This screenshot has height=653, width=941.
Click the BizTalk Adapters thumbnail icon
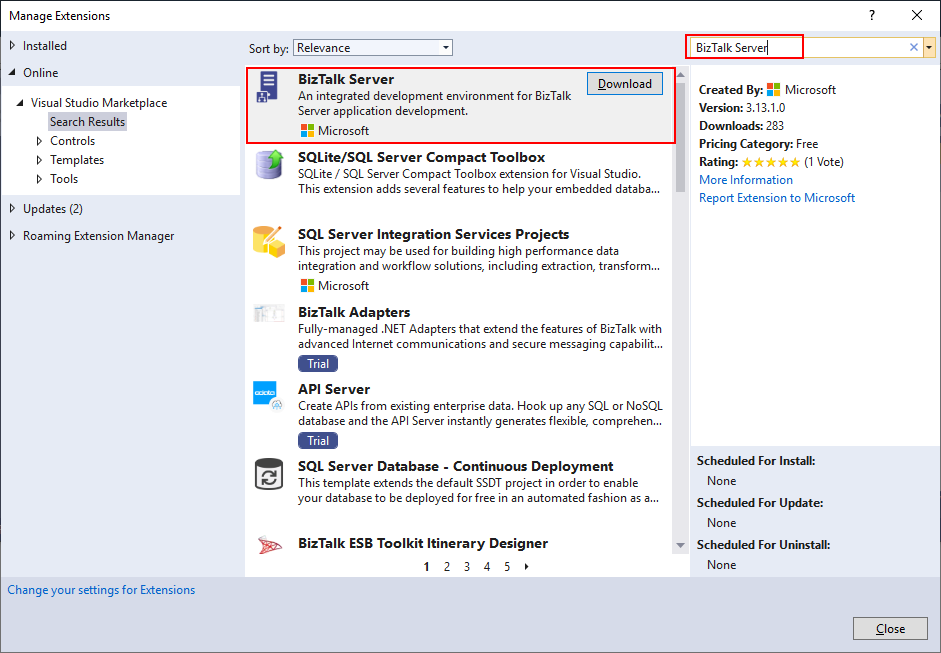(268, 314)
